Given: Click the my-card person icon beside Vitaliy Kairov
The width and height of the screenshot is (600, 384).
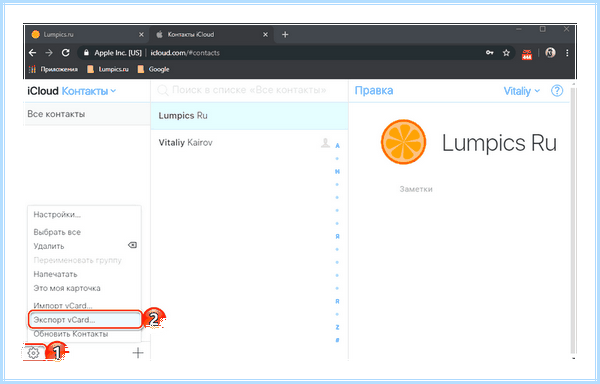Looking at the screenshot, I should [x=325, y=143].
